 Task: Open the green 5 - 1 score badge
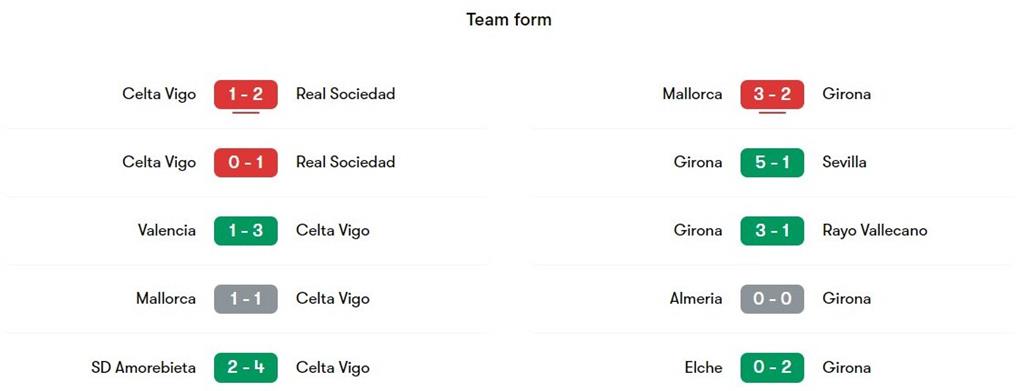pos(772,163)
